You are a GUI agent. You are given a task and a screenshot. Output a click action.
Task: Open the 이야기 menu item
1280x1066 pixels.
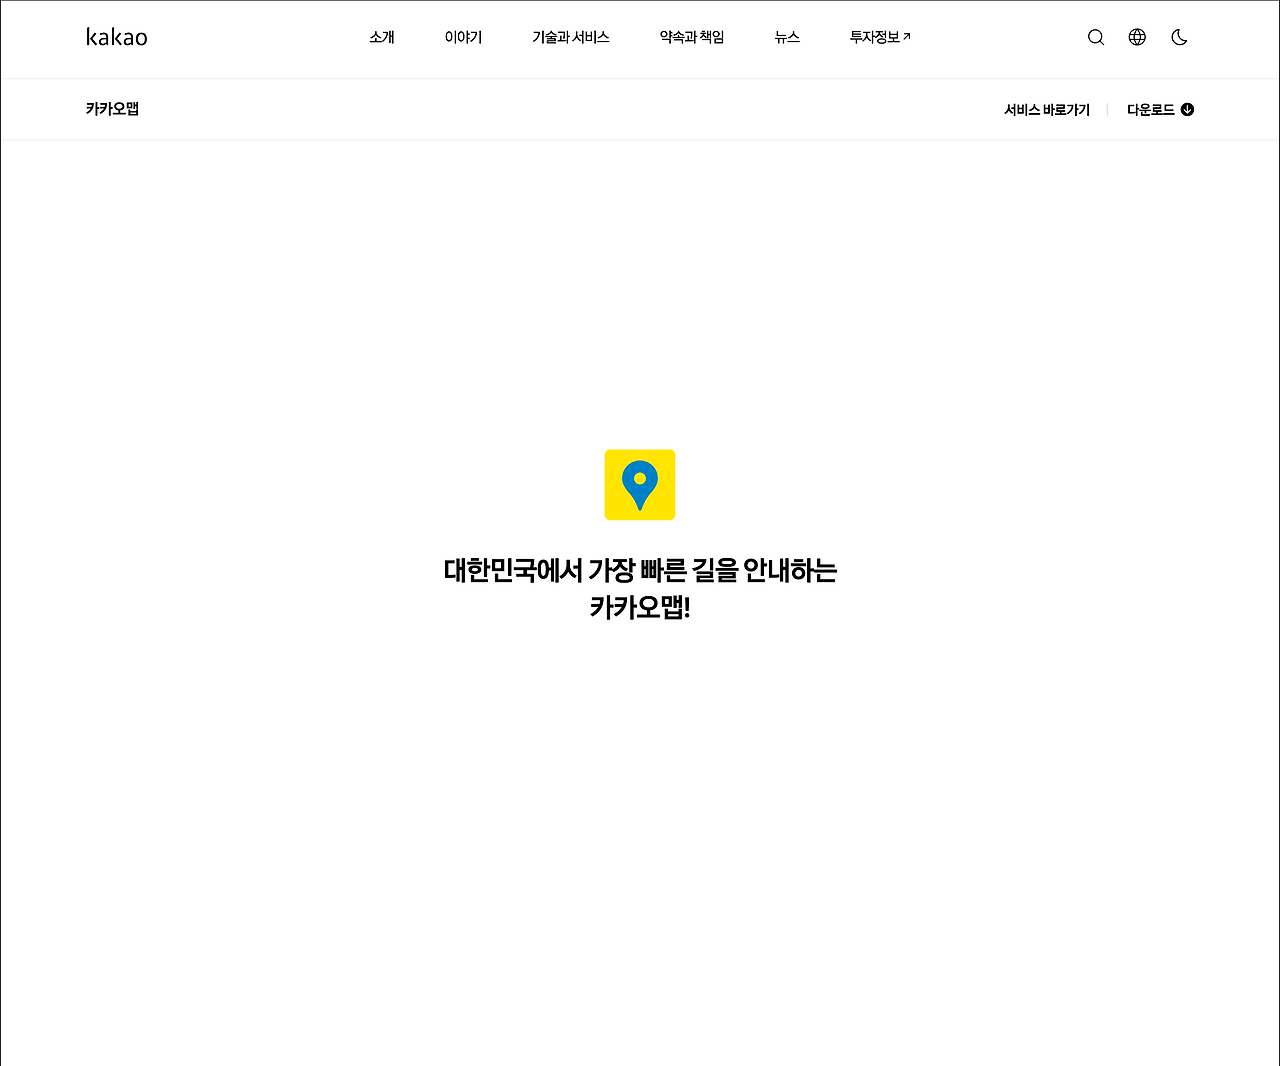click(x=462, y=37)
